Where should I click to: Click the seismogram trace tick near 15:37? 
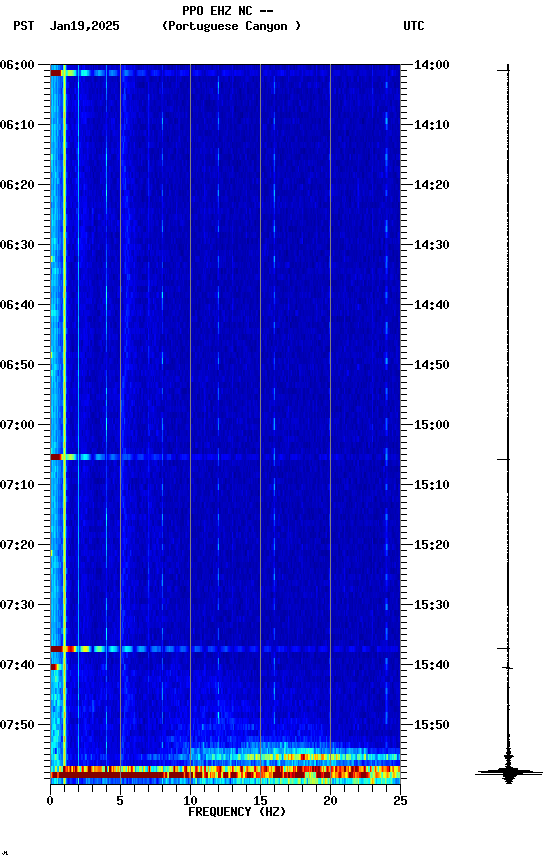pyautogui.click(x=504, y=649)
